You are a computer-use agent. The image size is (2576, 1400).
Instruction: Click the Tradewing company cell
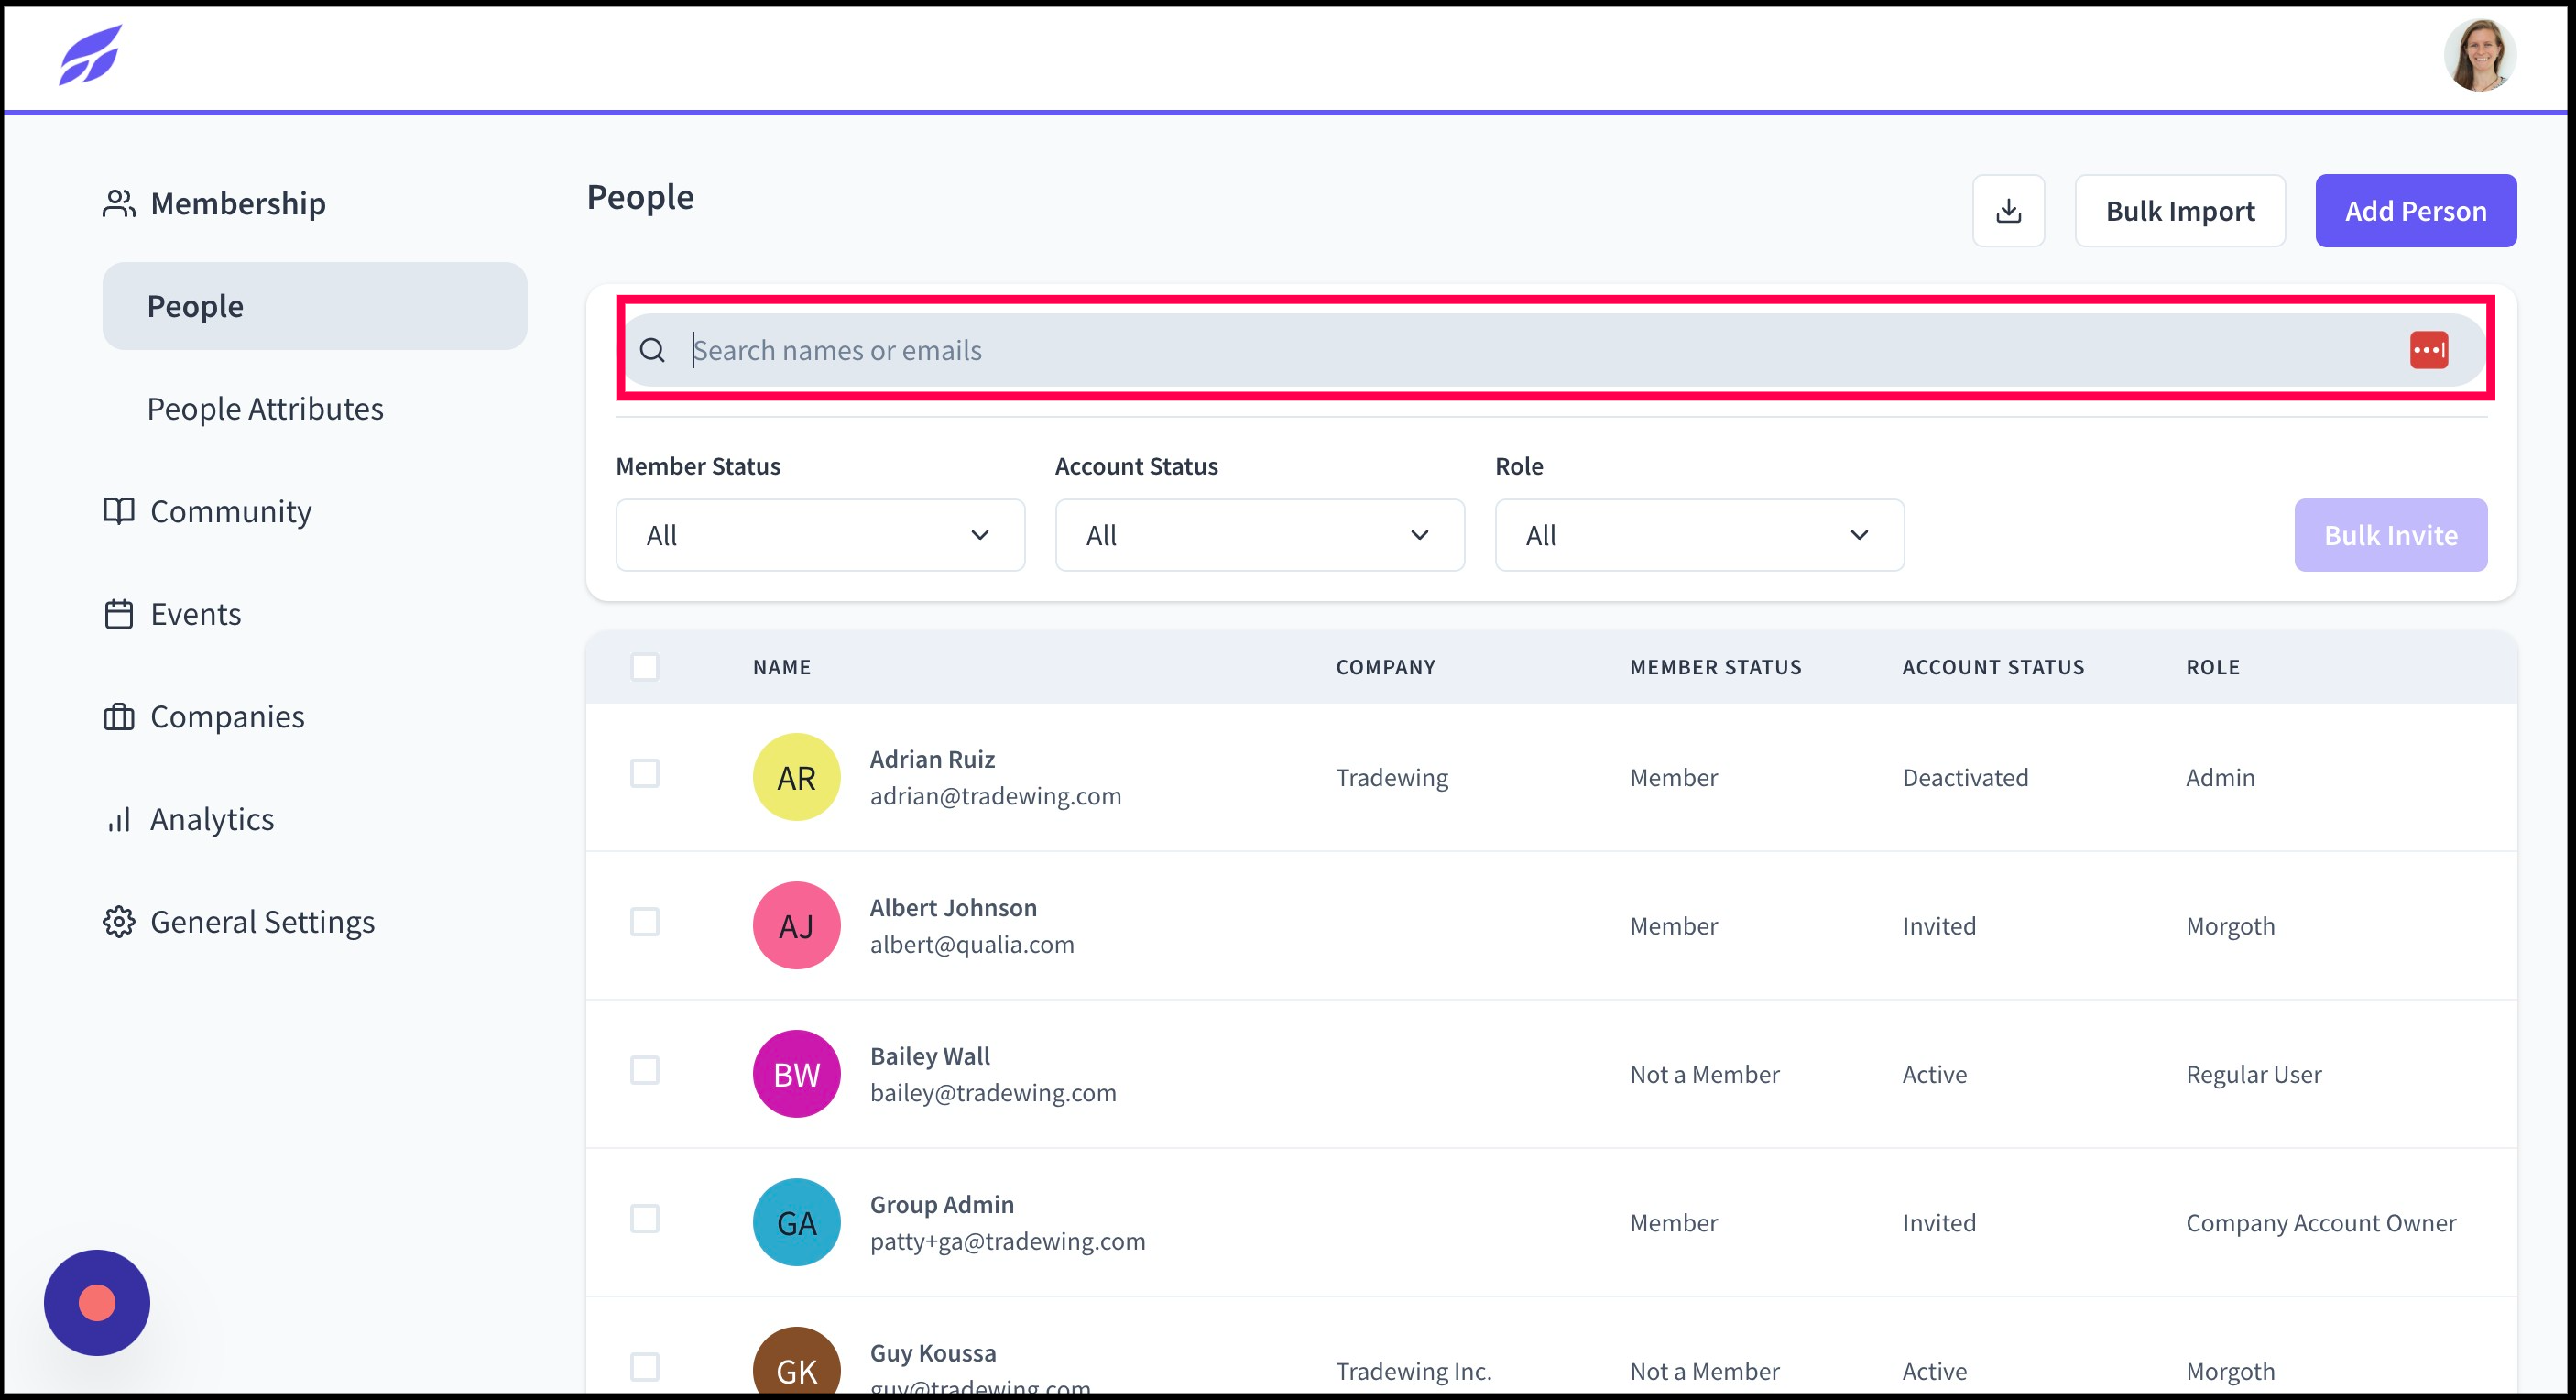click(1392, 777)
